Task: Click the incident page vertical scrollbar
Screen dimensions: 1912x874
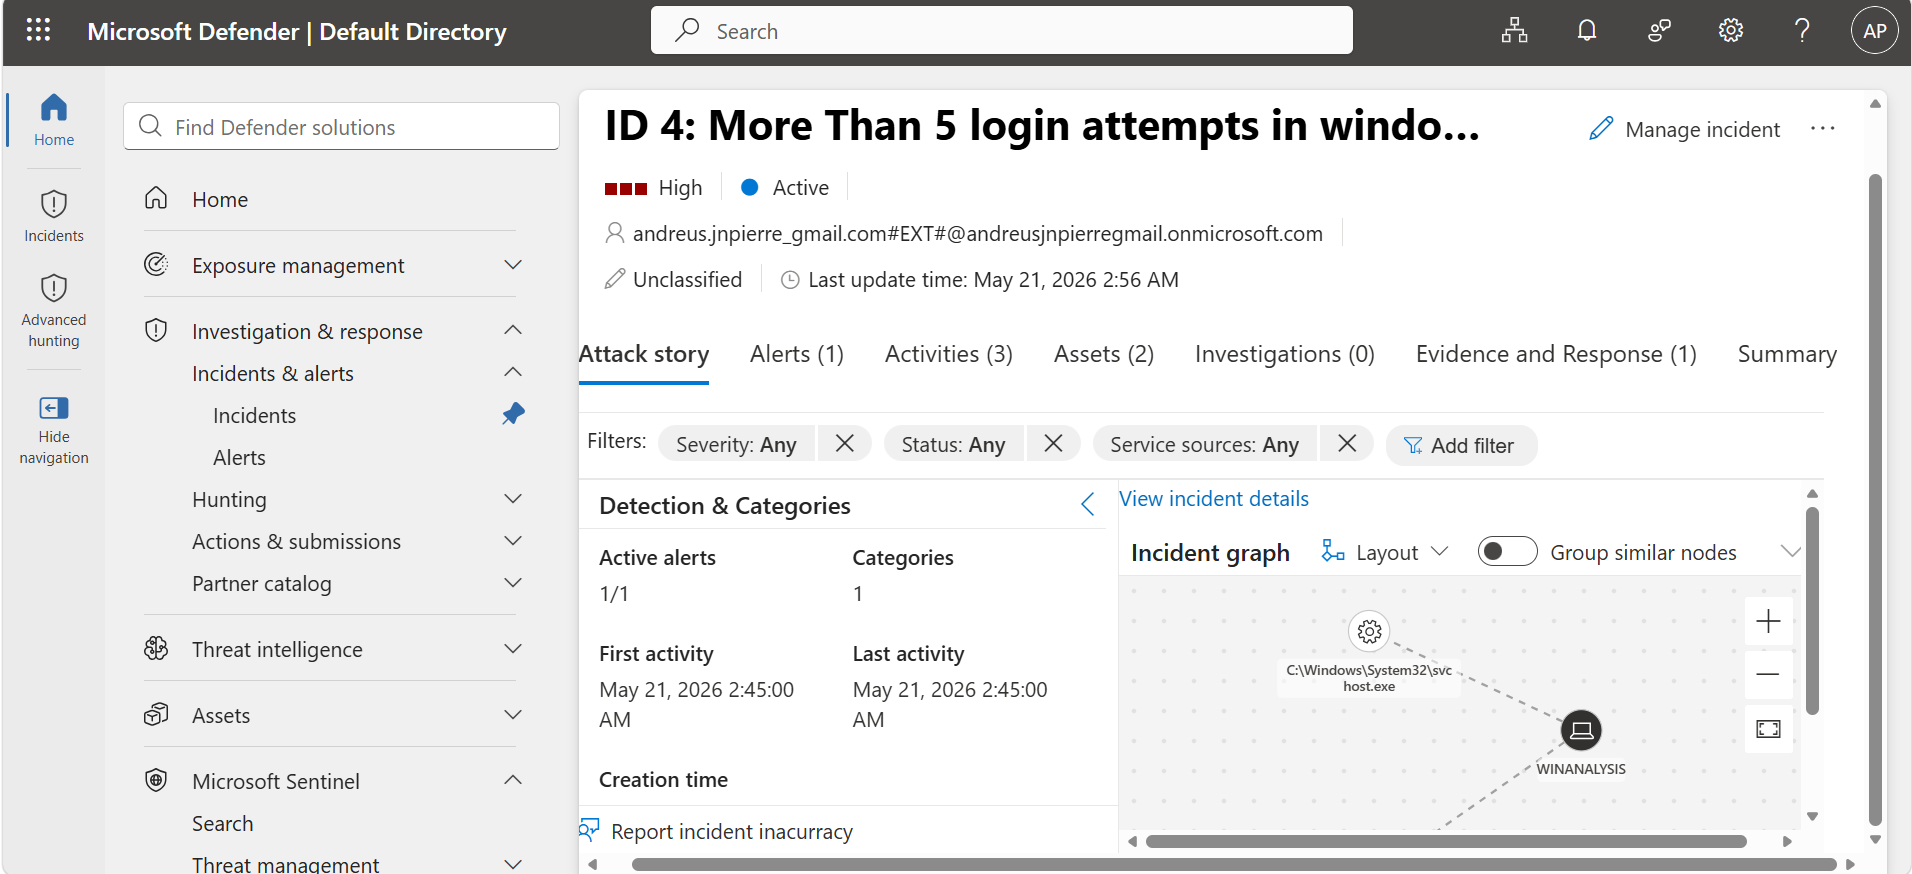Action: (1876, 500)
